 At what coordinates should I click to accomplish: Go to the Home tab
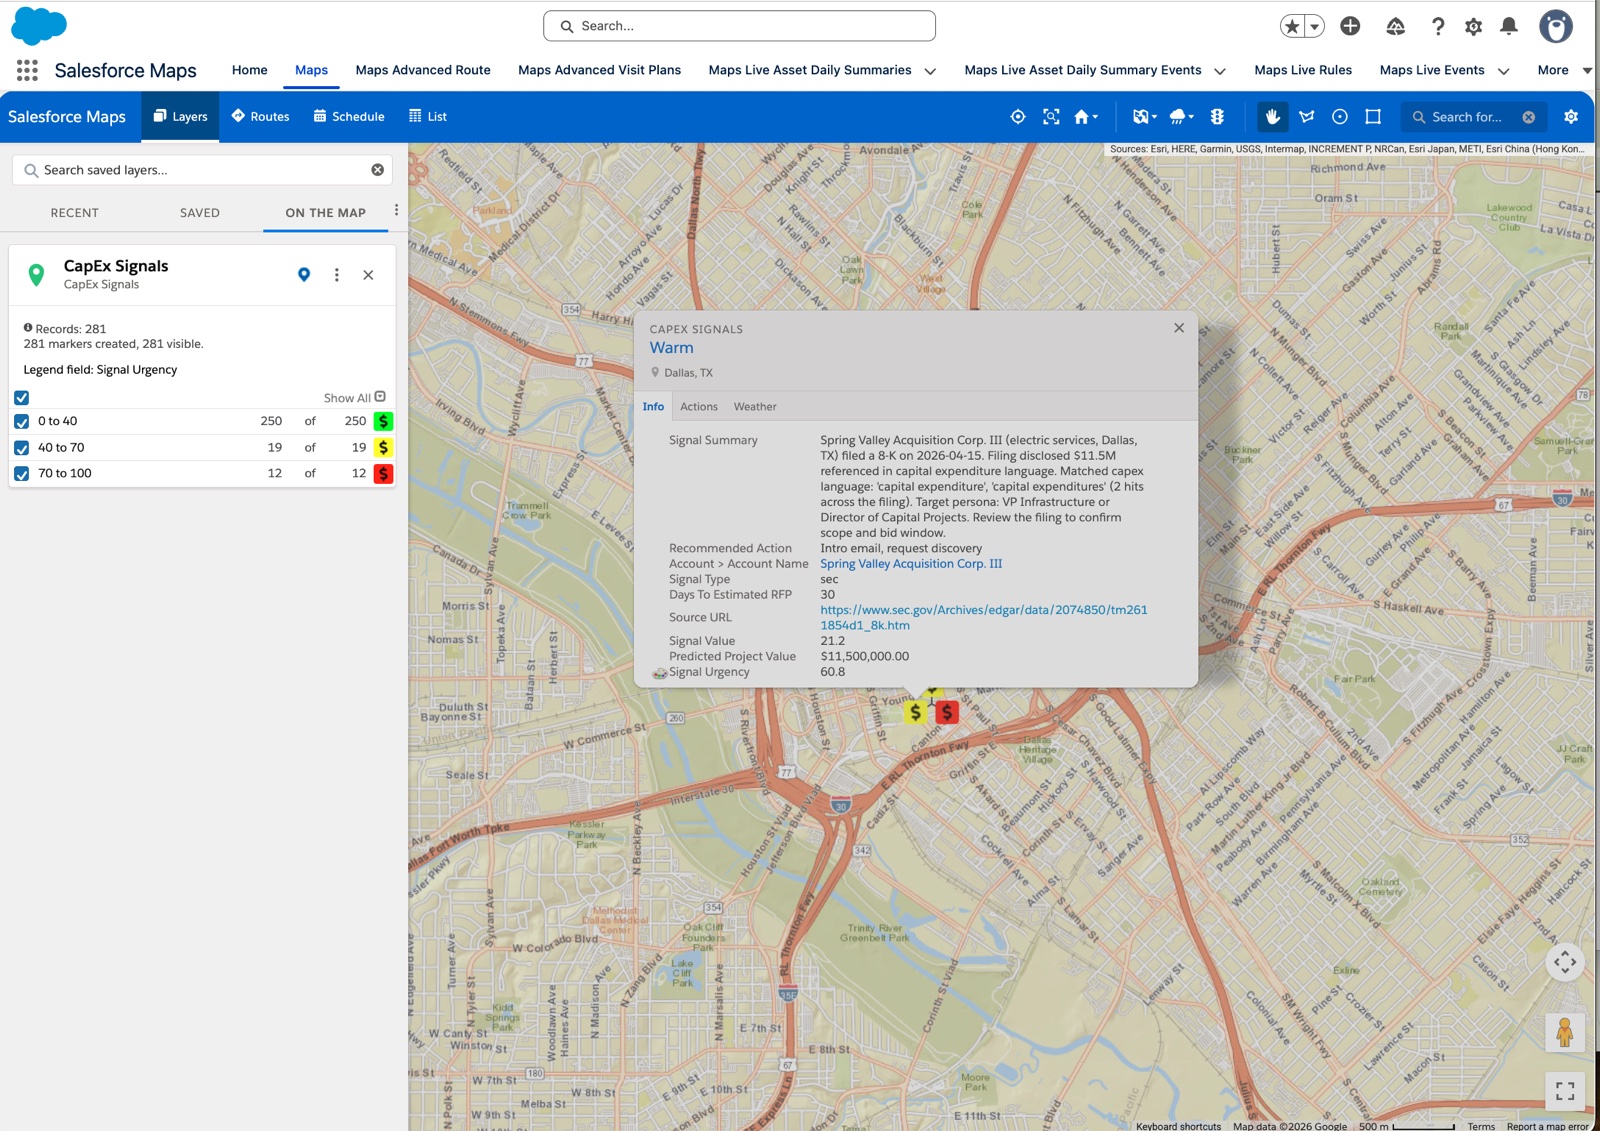click(250, 70)
